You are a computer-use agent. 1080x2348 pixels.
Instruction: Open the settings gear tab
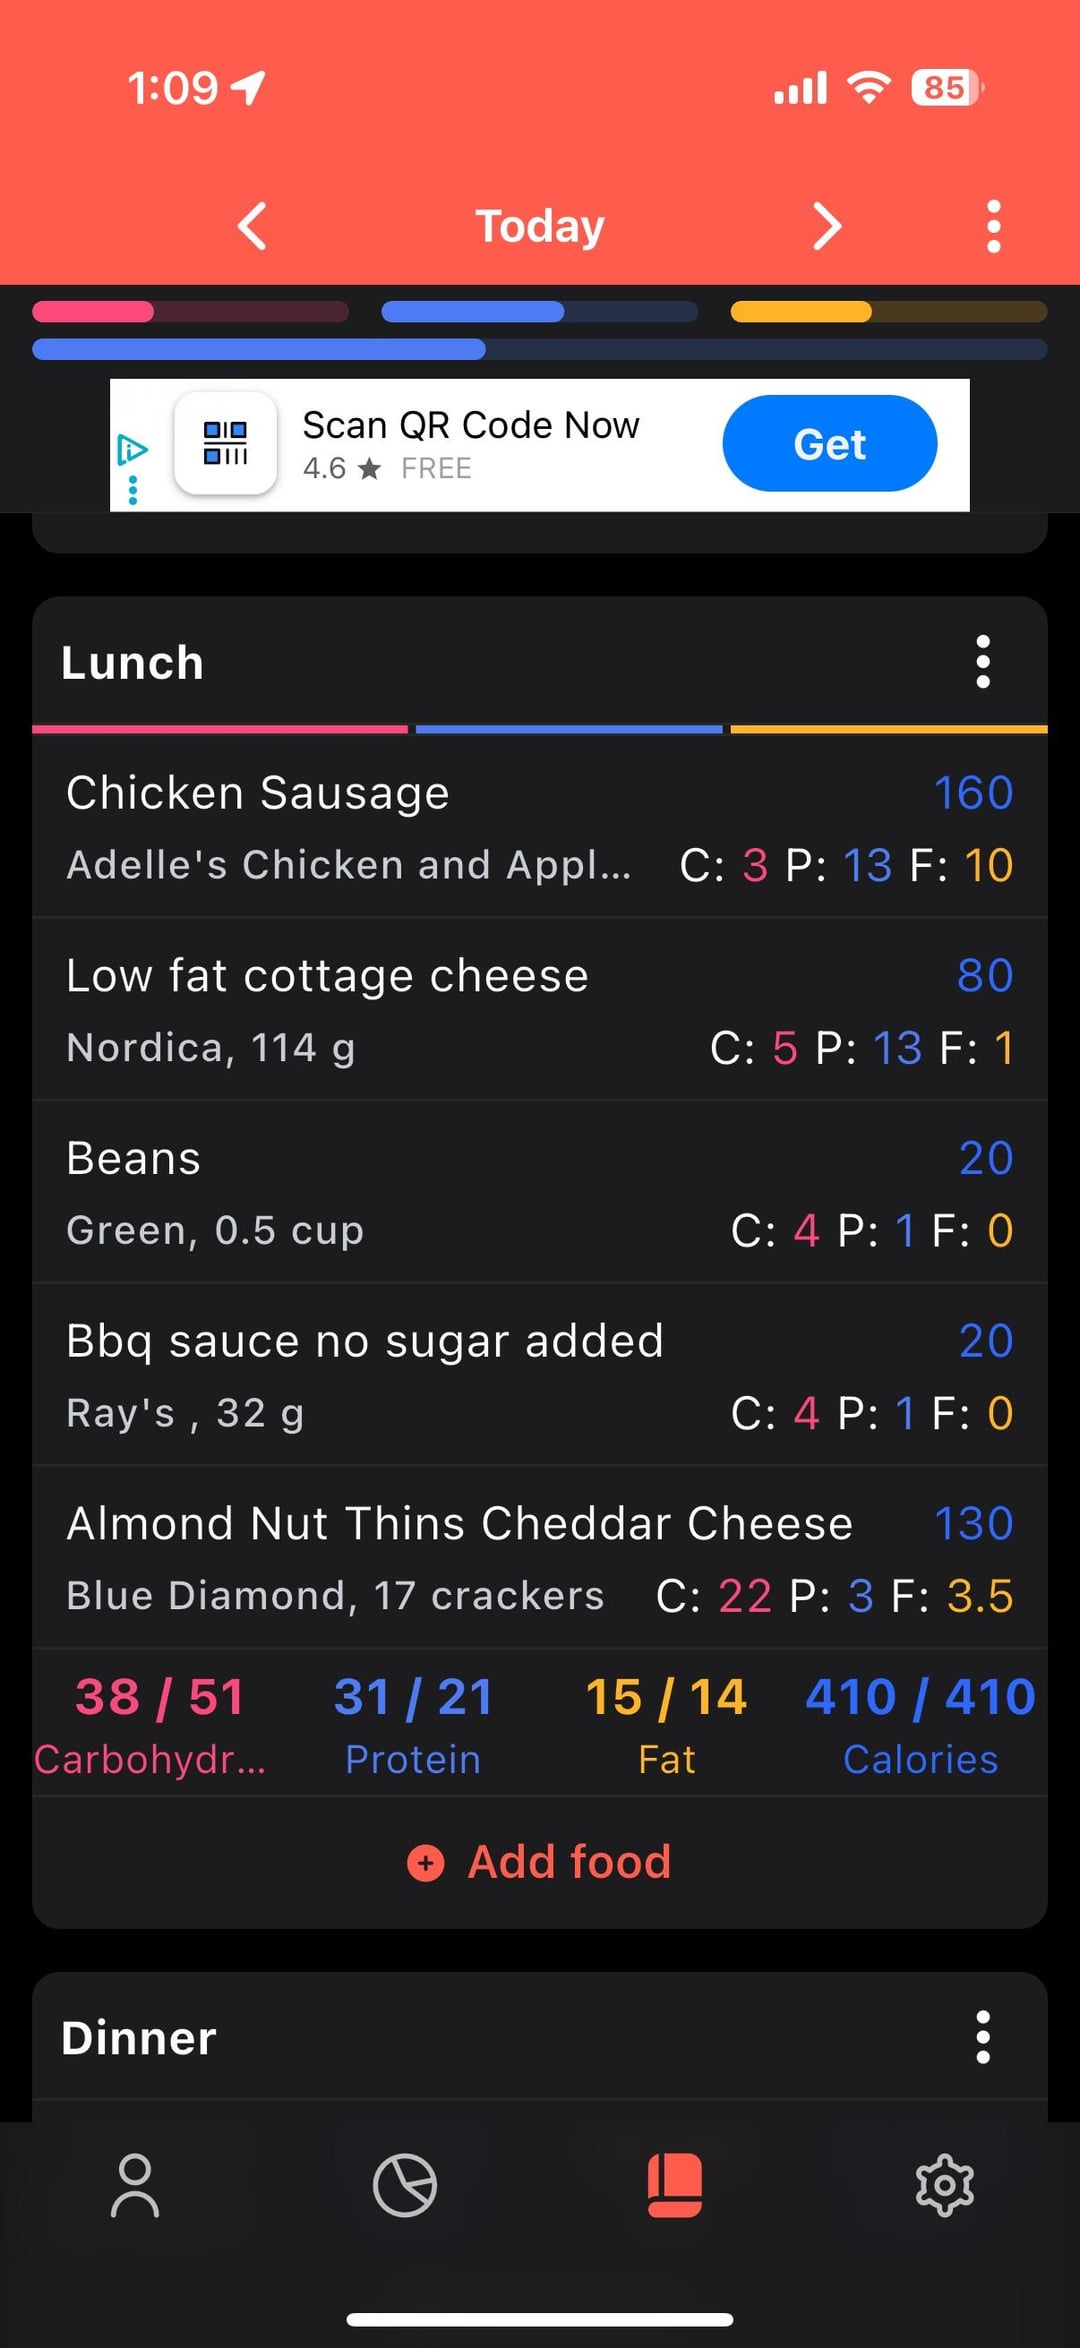[x=944, y=2185]
